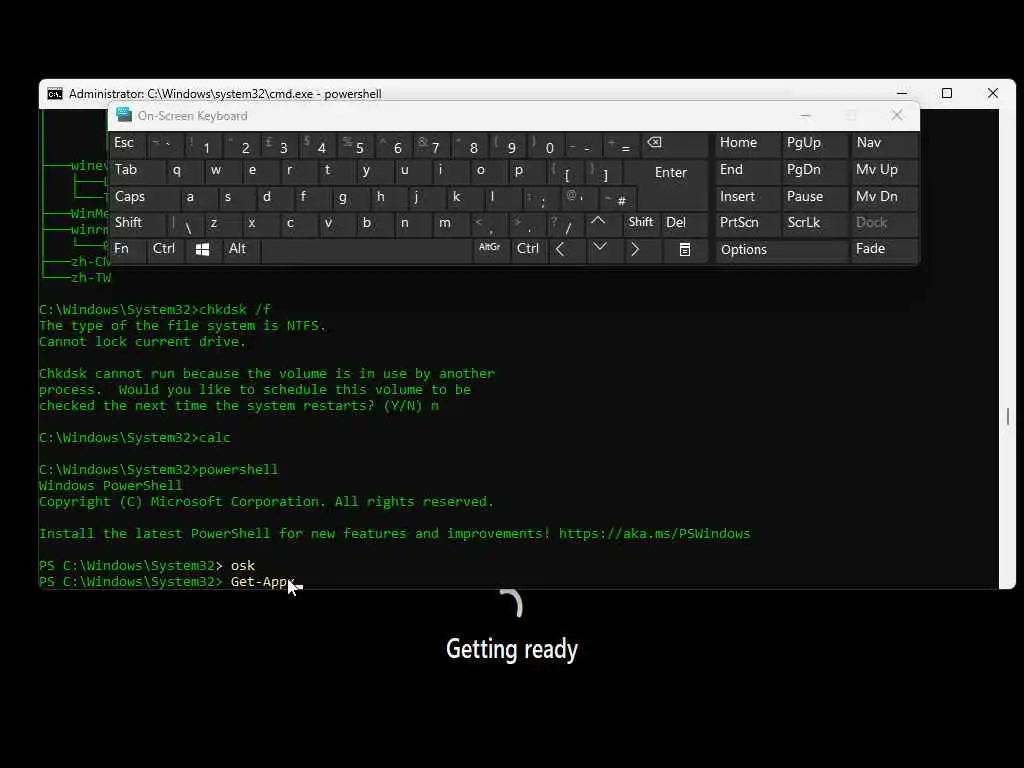The height and width of the screenshot is (768, 1024).
Task: Tap the left arrow key
Action: pos(560,249)
